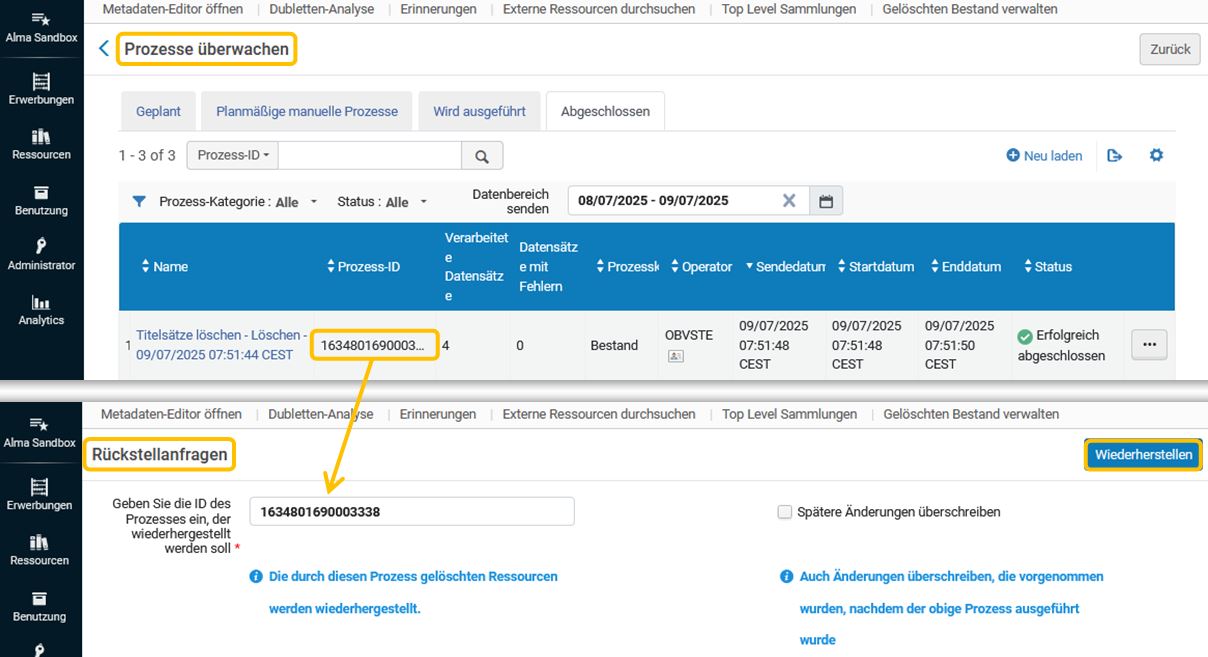Screen dimensions: 1208x657
Task: Click Alma Sandbox logo in upper sidebar
Action: point(40,26)
